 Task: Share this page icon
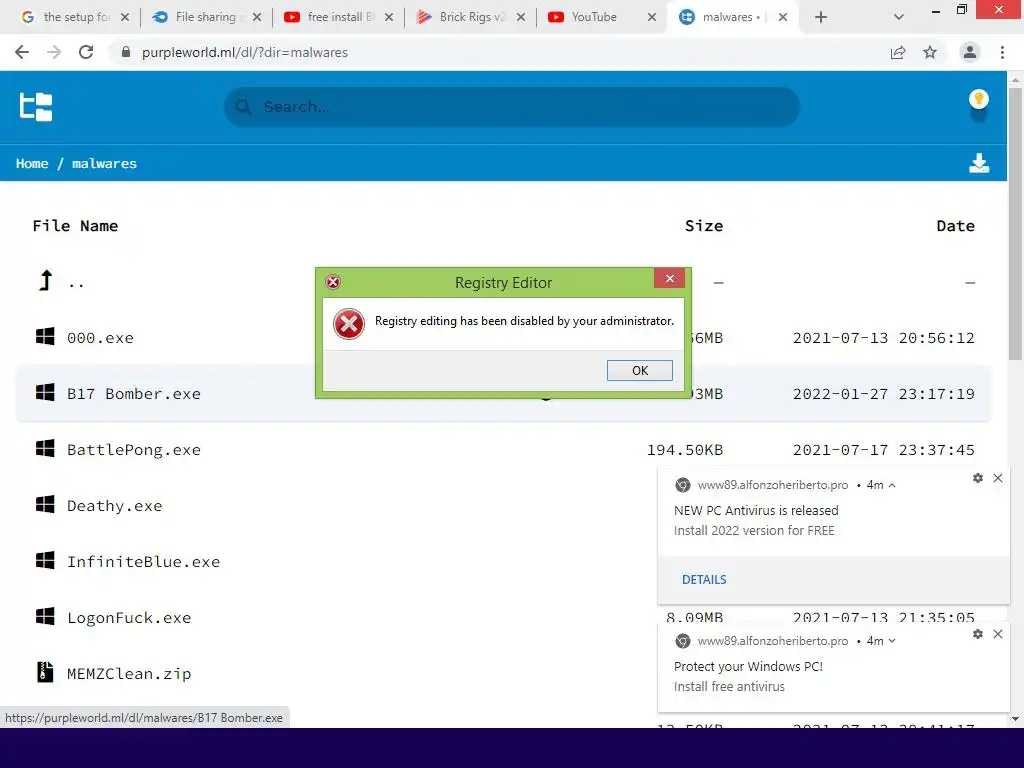coord(898,52)
